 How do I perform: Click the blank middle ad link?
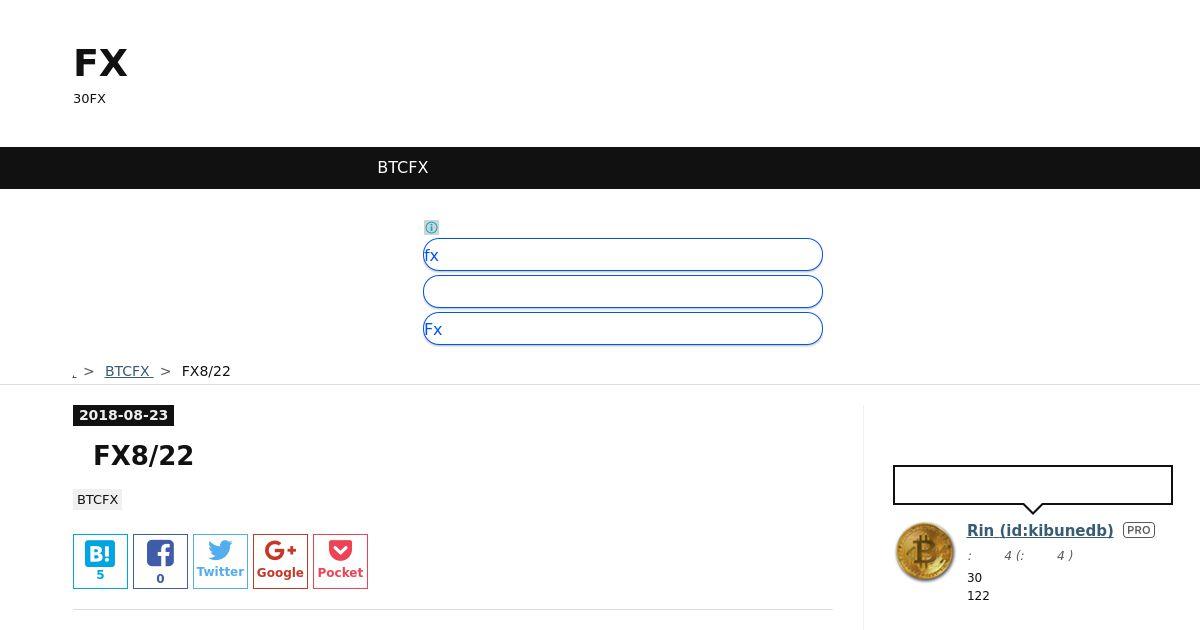pos(622,292)
